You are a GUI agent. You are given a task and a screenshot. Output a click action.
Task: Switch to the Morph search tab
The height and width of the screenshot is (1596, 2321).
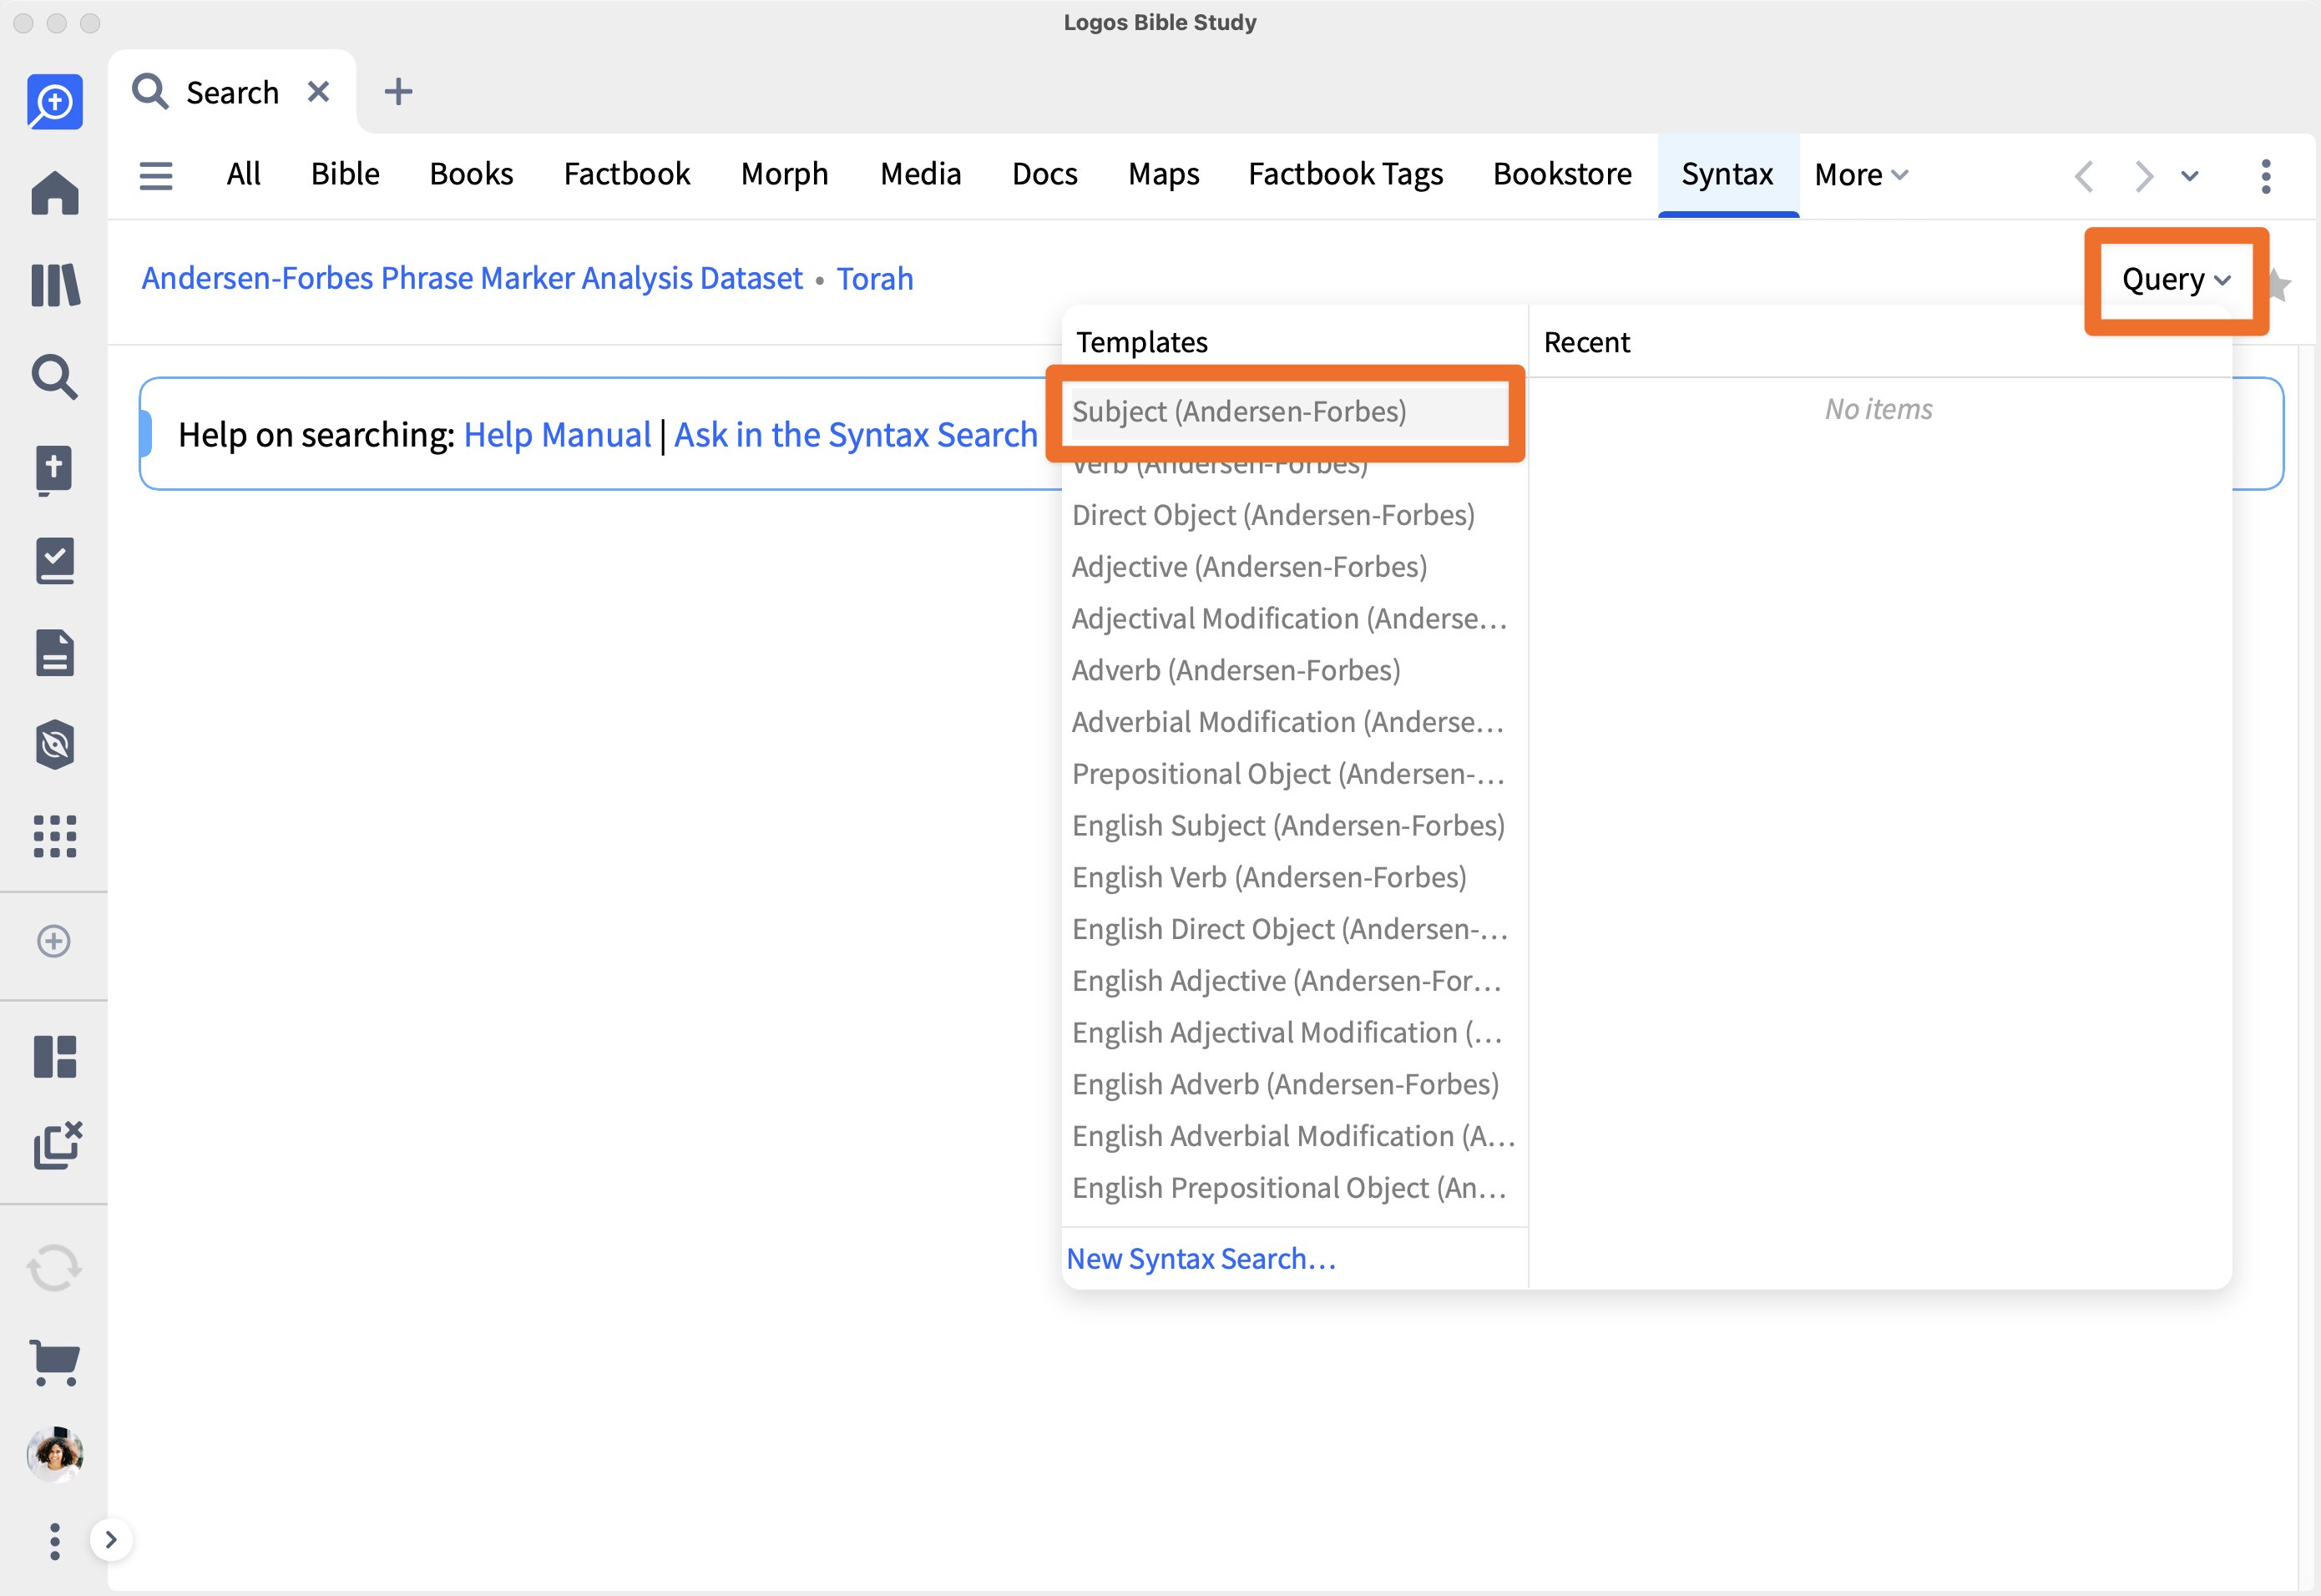click(784, 174)
